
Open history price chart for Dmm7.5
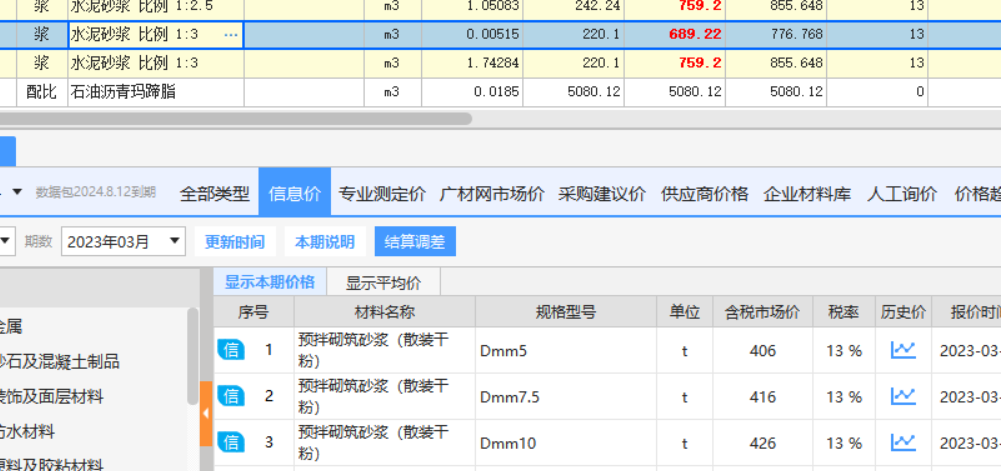point(903,396)
